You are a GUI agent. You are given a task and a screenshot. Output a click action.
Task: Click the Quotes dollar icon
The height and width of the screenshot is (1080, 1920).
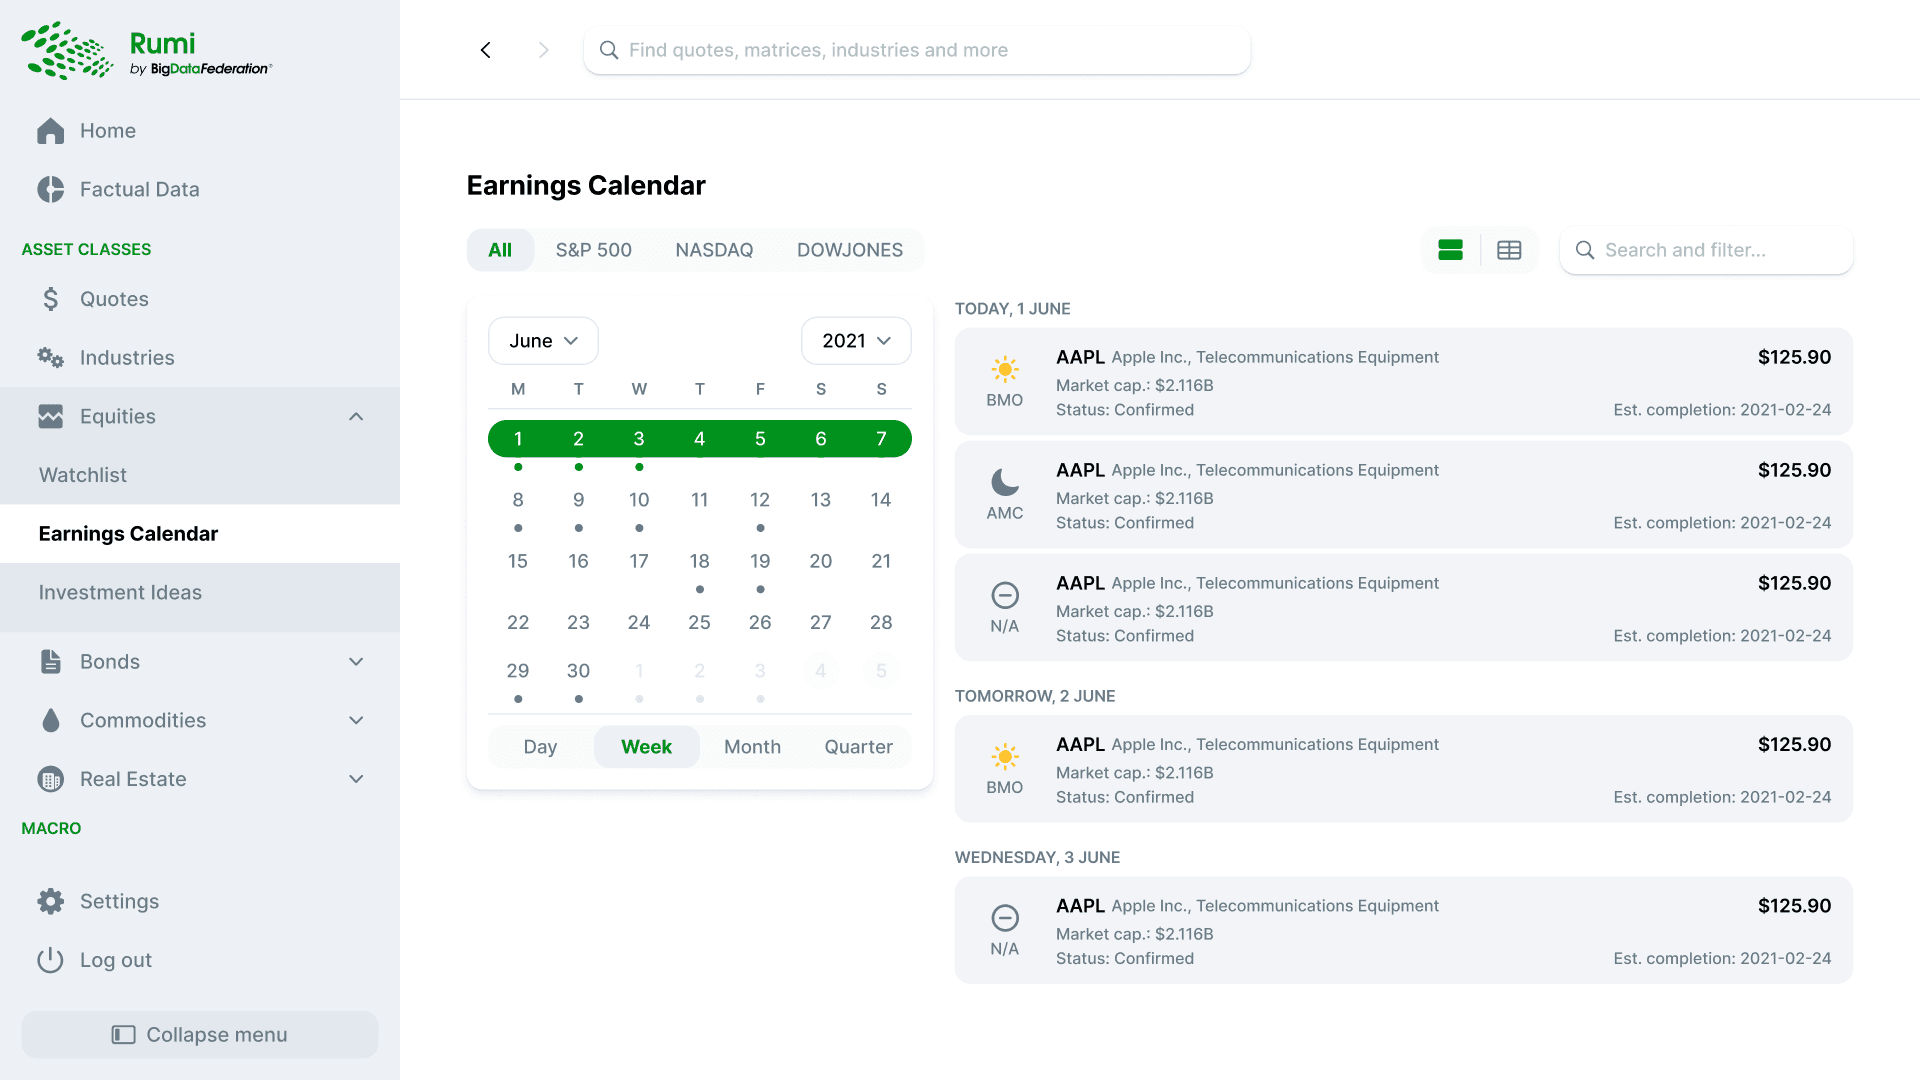(51, 299)
